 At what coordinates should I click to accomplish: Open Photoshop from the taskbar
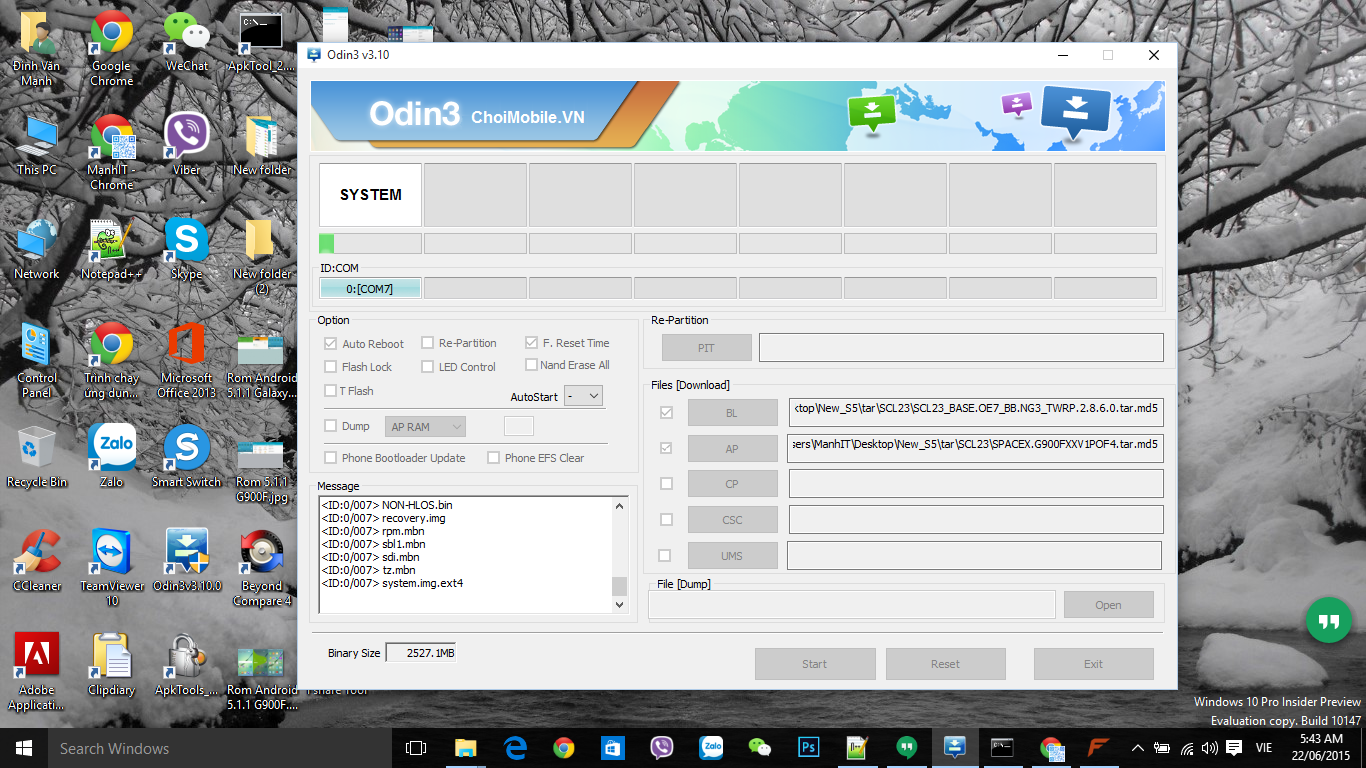(x=809, y=747)
